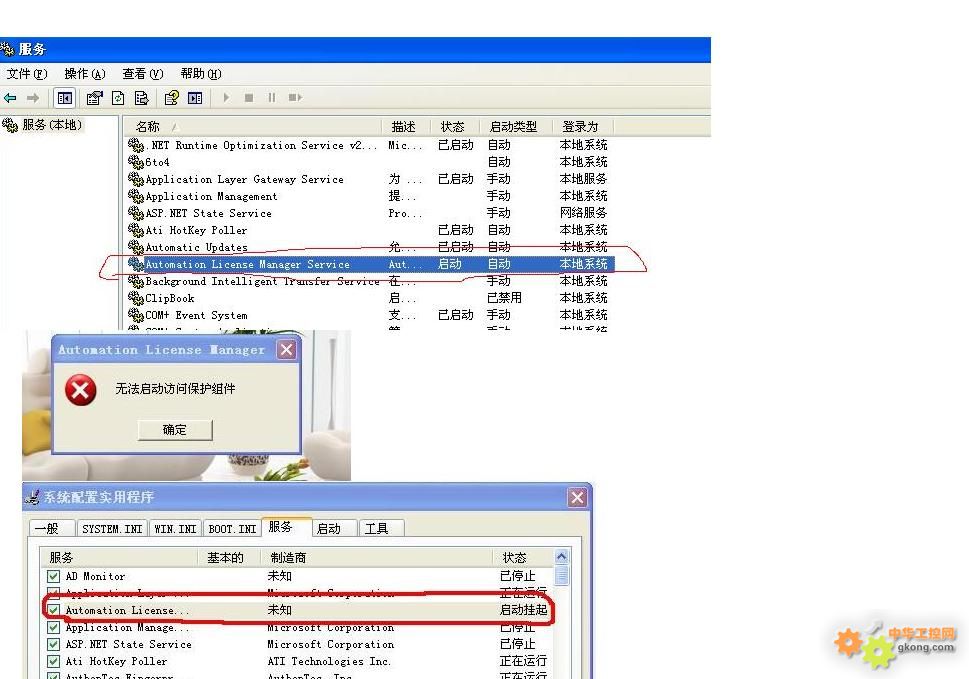Click 确定 button in error dialog
The width and height of the screenshot is (969, 679).
(x=175, y=429)
